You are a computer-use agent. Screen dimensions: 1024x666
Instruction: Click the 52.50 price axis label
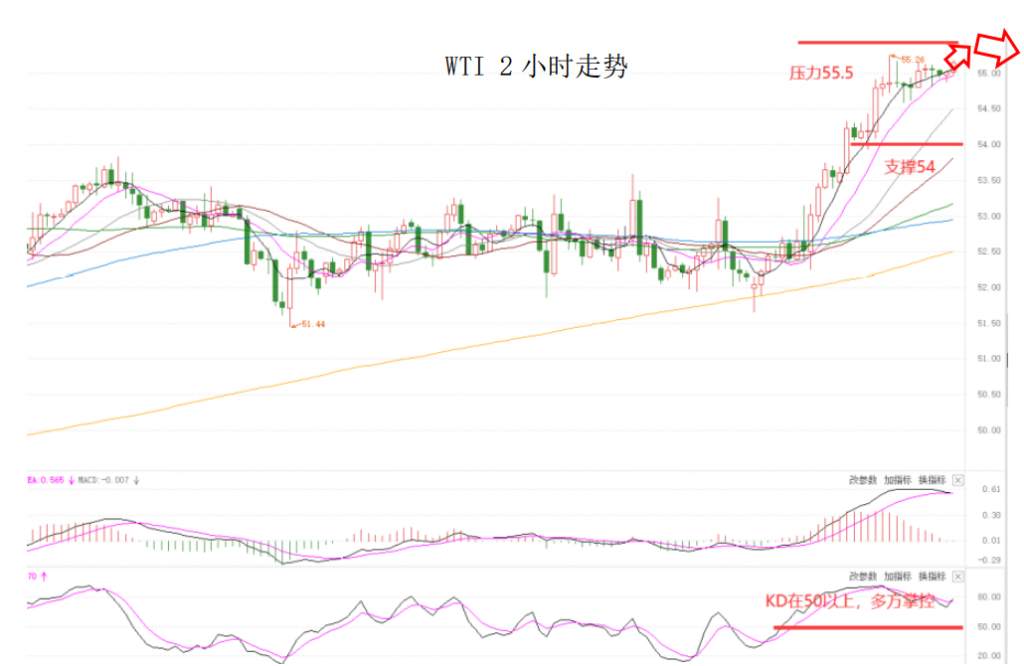tap(989, 251)
